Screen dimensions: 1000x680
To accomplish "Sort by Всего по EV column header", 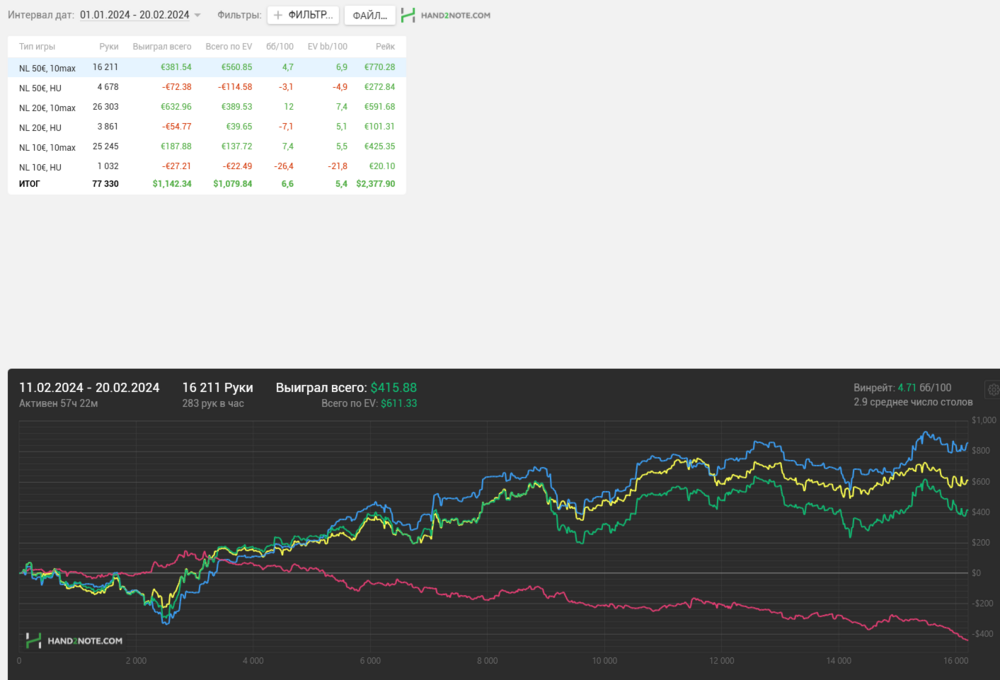I will coord(228,47).
